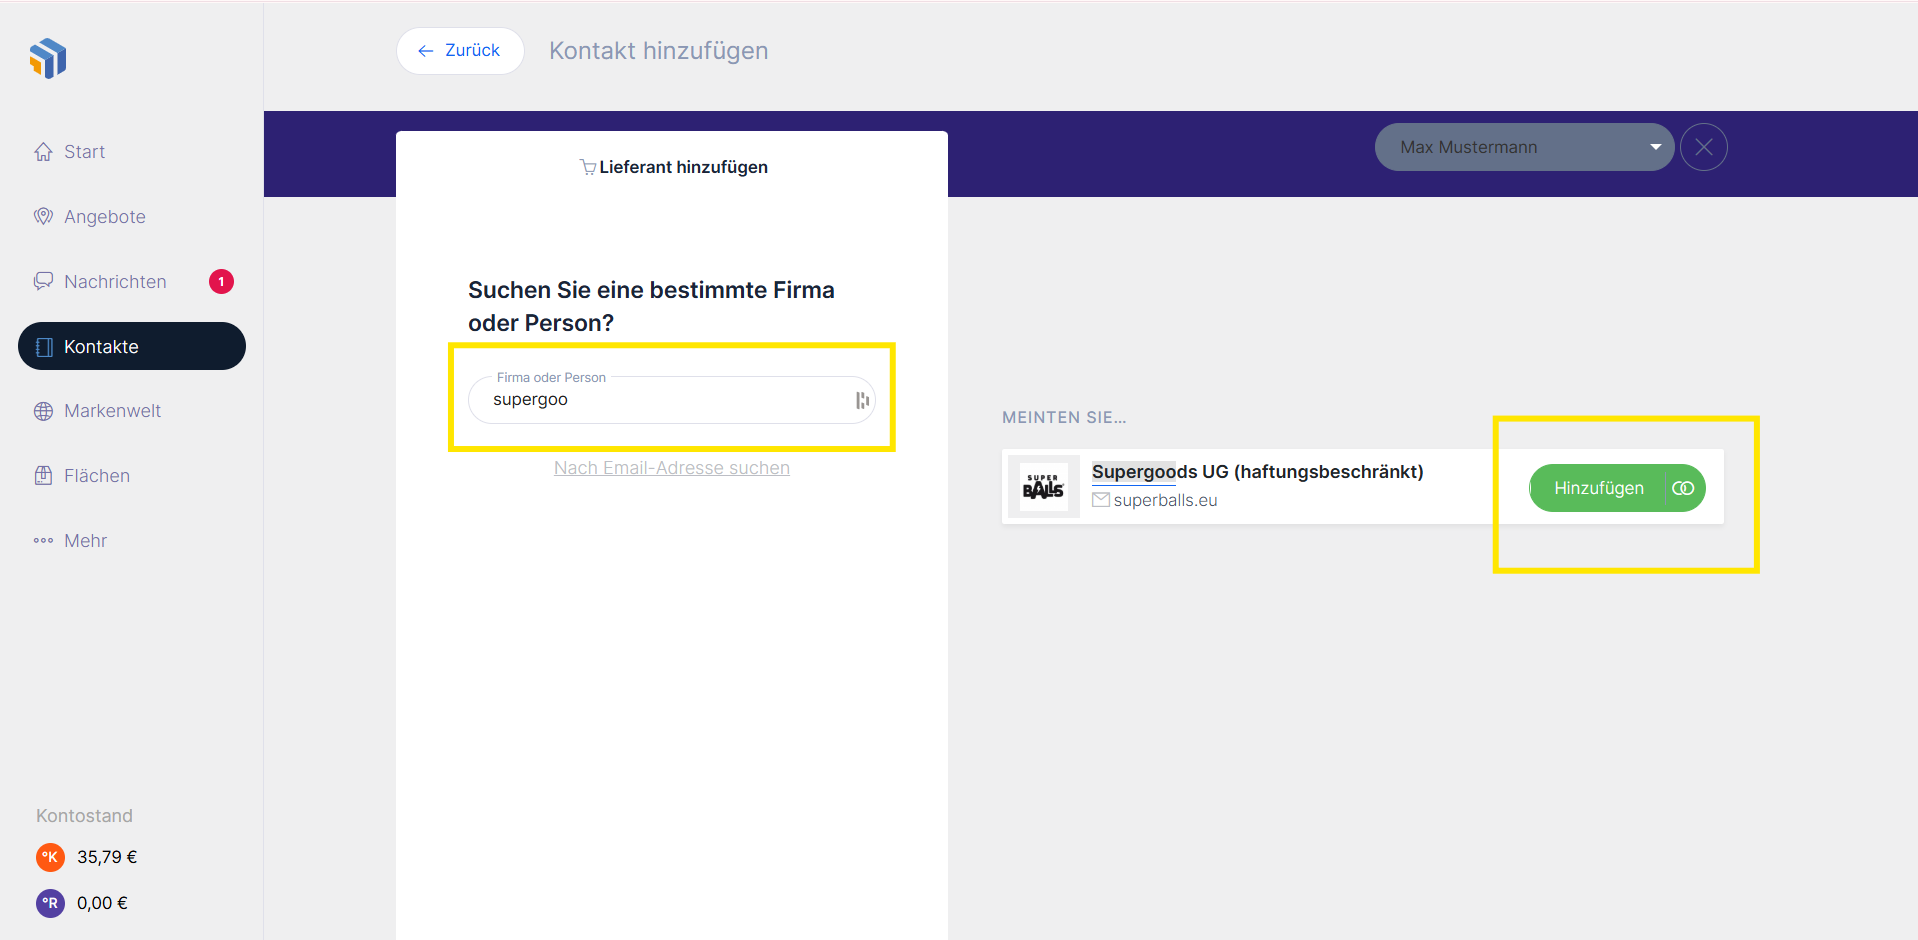Click the Flächen store icon
1918x940 pixels.
pyautogui.click(x=43, y=476)
